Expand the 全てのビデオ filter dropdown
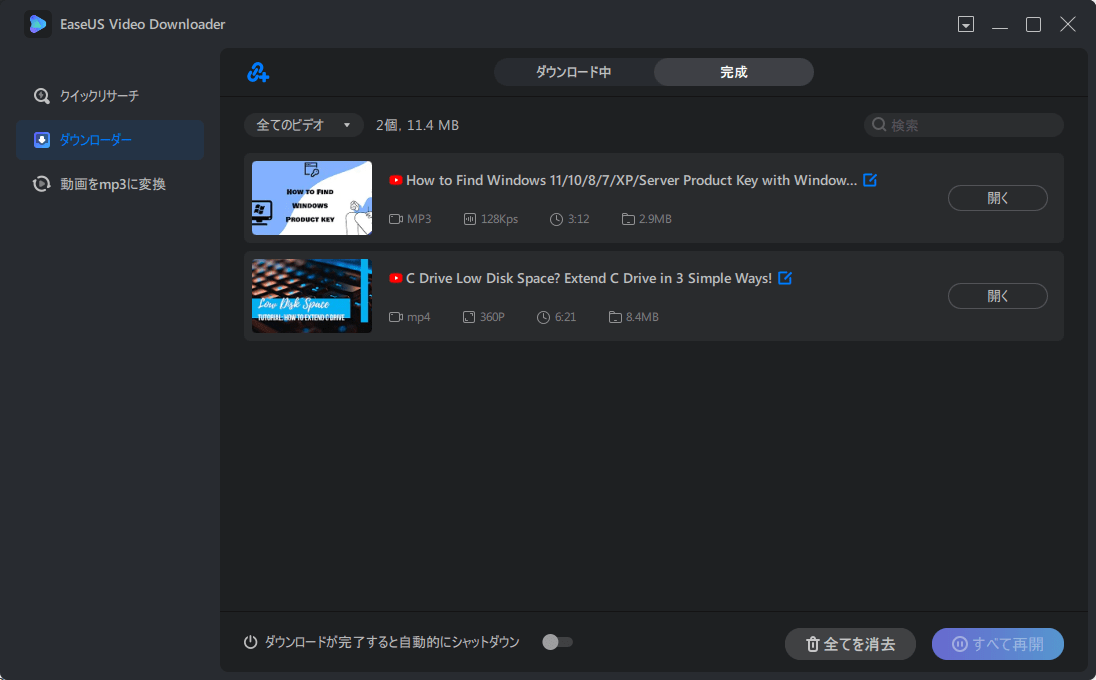 click(x=303, y=125)
